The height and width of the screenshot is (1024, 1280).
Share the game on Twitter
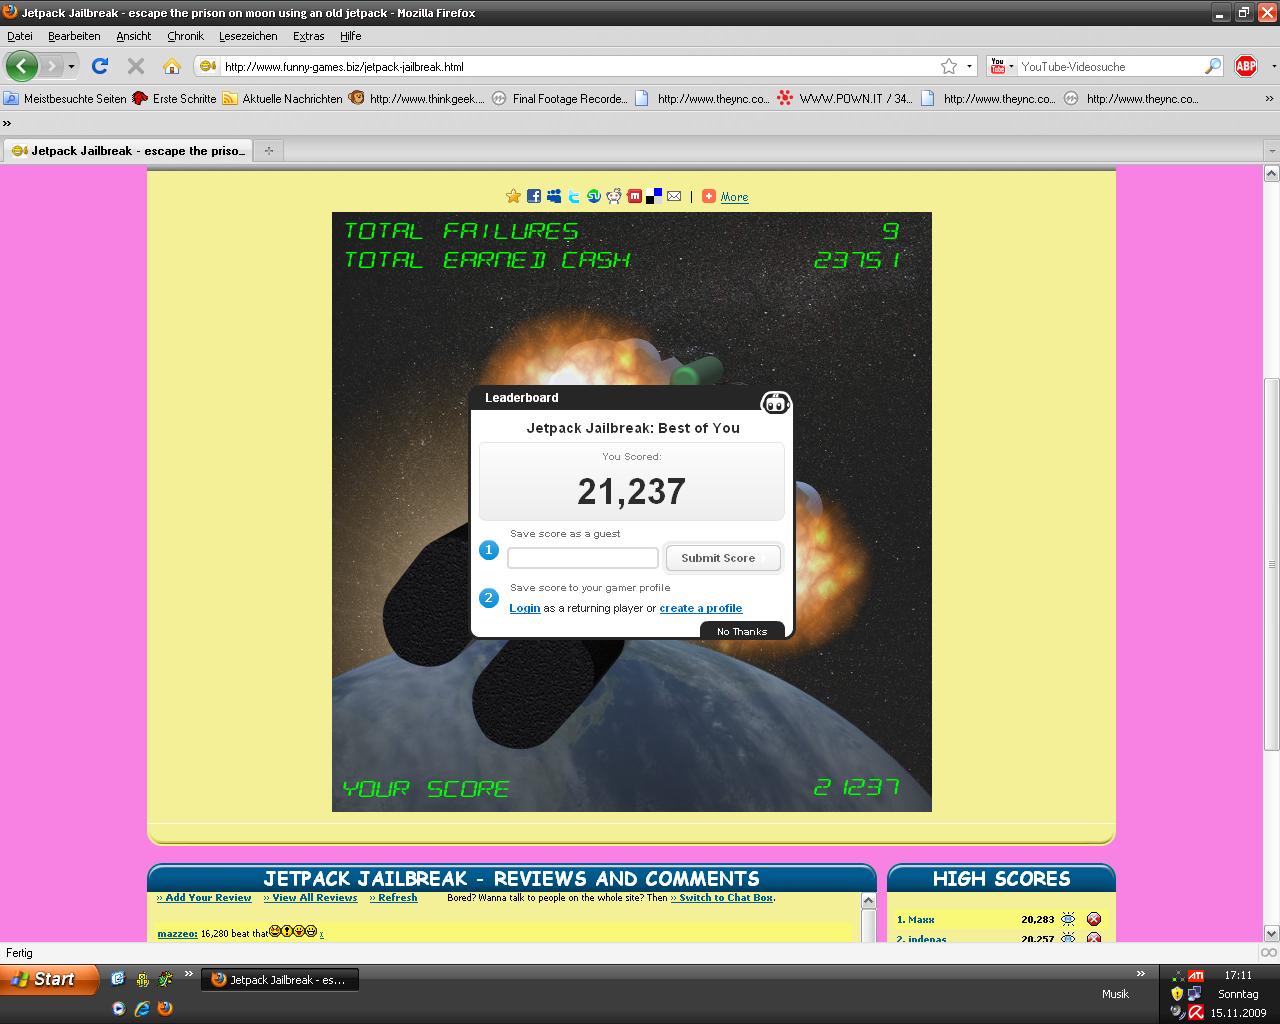pyautogui.click(x=574, y=196)
